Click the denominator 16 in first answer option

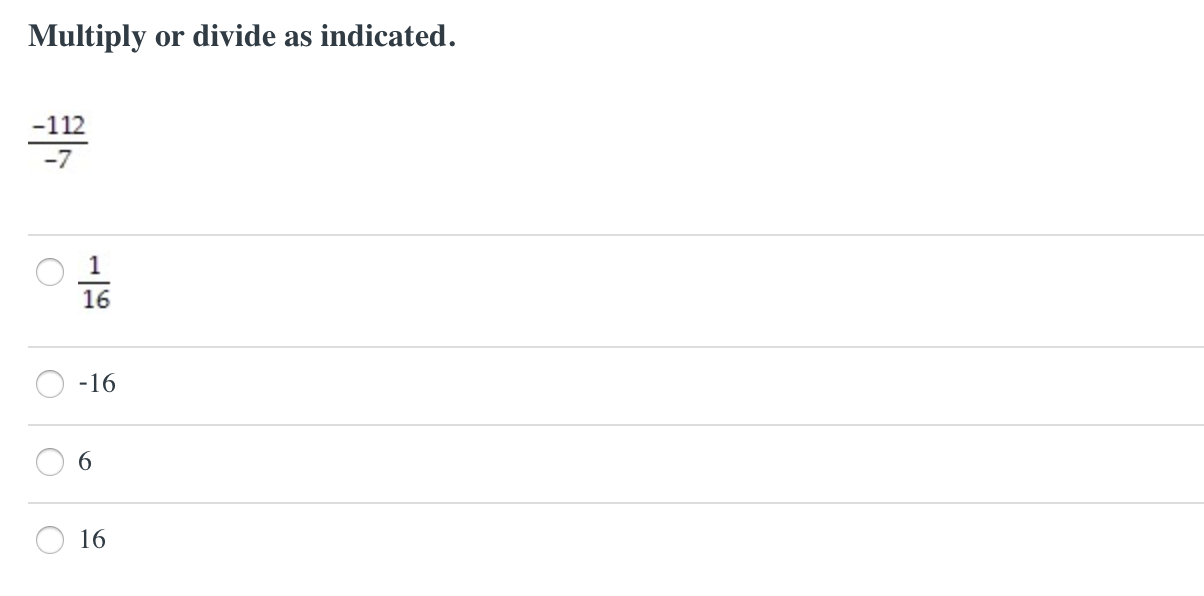[96, 300]
